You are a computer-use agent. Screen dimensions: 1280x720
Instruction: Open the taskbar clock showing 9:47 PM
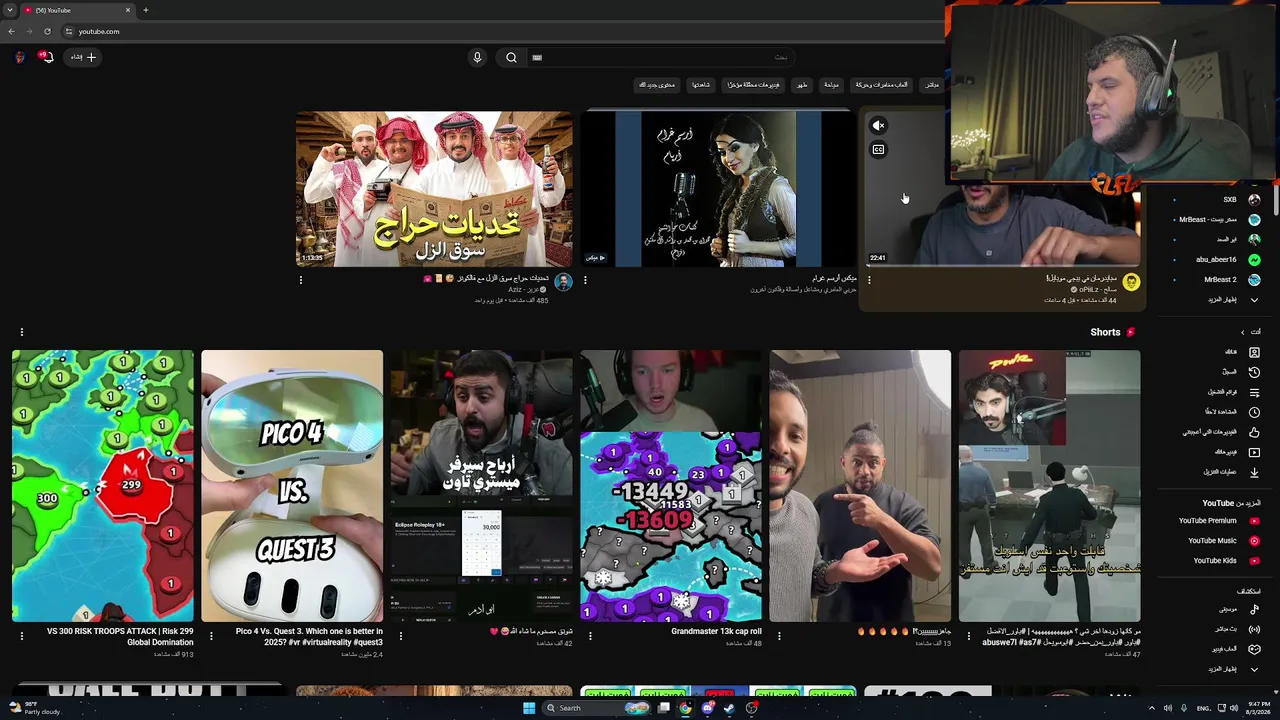(1259, 708)
